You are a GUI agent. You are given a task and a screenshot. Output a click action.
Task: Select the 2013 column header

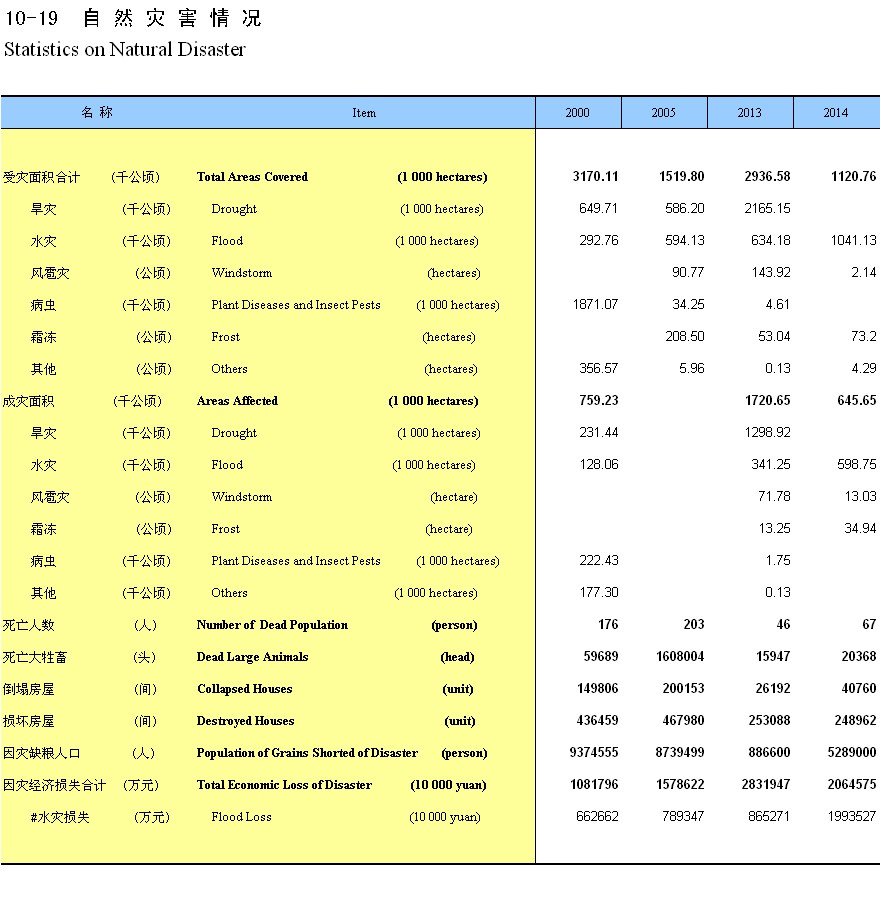click(749, 113)
